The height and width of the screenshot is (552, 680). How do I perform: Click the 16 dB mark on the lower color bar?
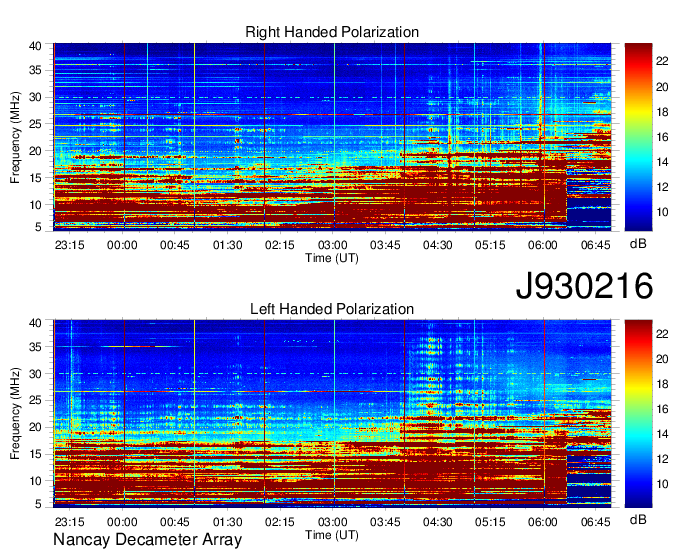click(x=662, y=409)
